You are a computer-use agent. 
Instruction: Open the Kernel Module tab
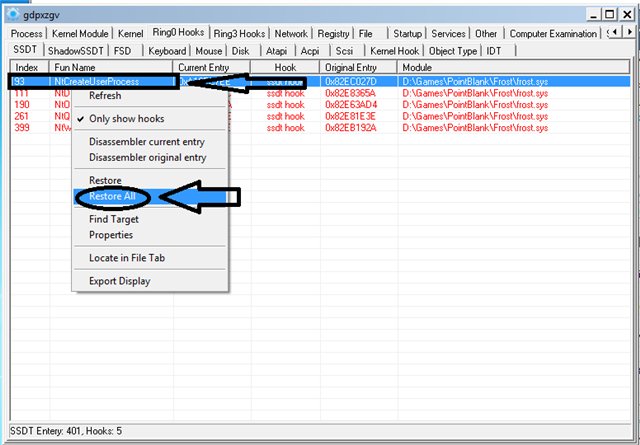(x=82, y=34)
